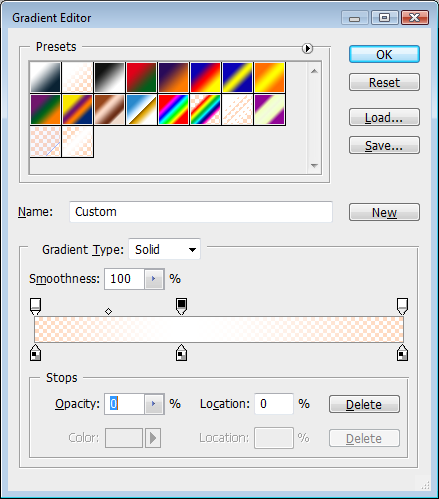The width and height of the screenshot is (439, 499).
Task: Select the last preset in the third row
Action: point(78,142)
